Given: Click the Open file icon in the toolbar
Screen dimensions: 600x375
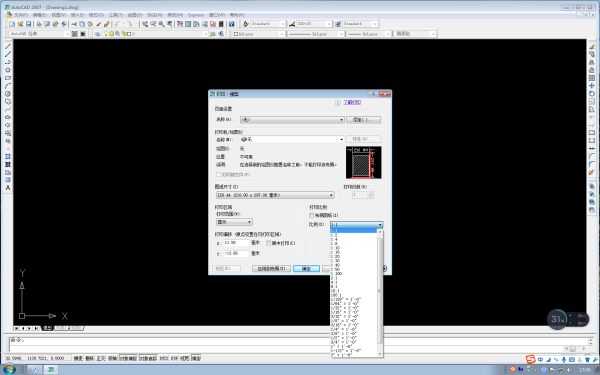Looking at the screenshot, I should point(20,24).
